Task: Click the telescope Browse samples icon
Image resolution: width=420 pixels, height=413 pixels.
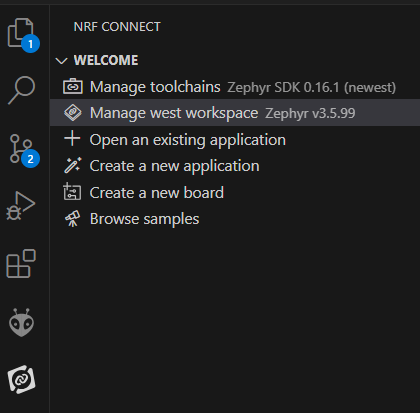Action: click(x=72, y=218)
